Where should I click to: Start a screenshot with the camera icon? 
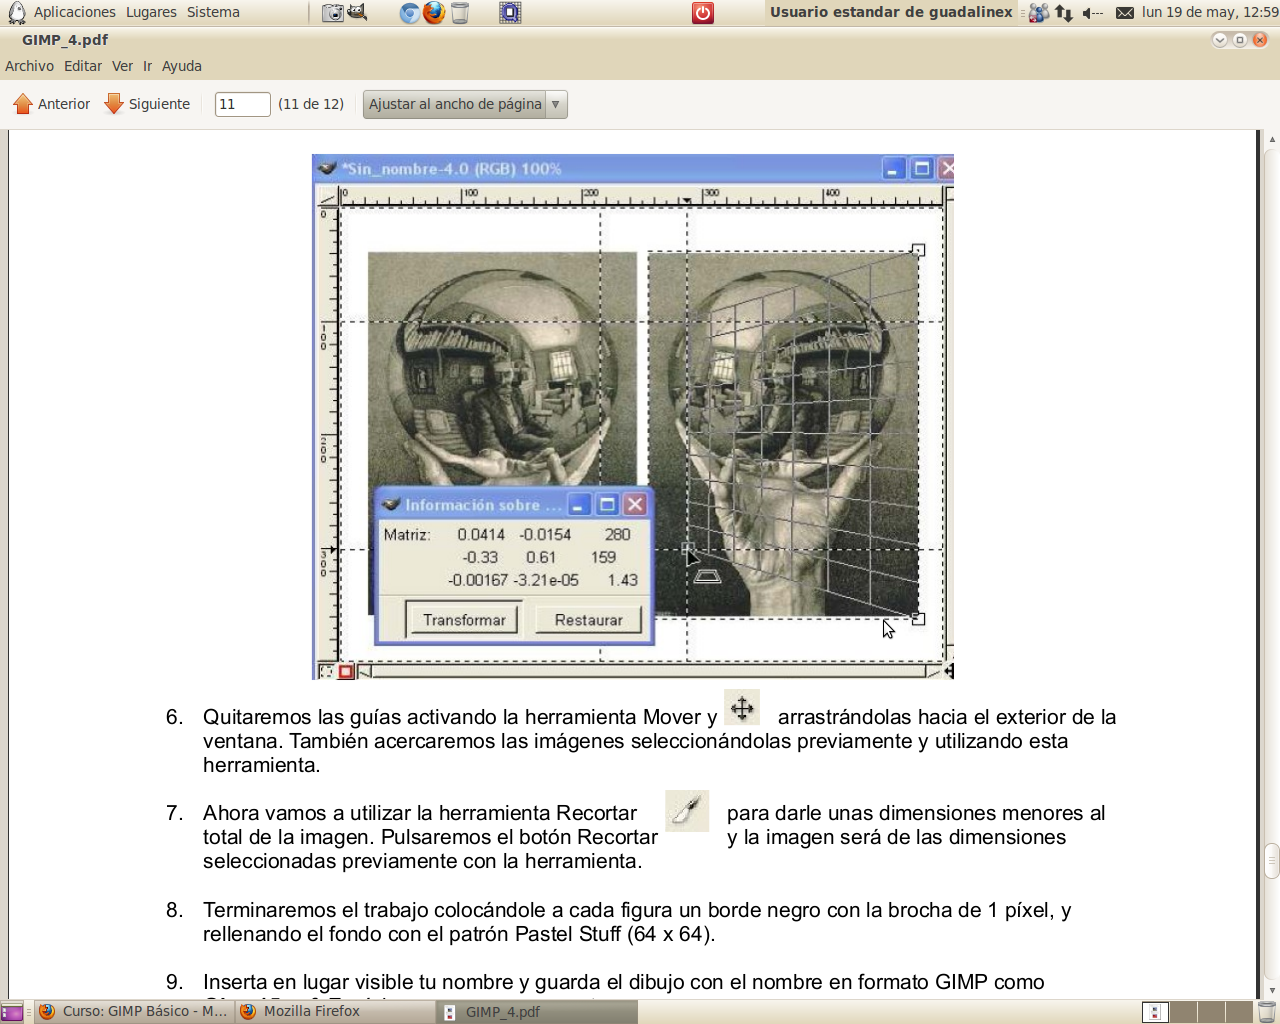tap(332, 13)
